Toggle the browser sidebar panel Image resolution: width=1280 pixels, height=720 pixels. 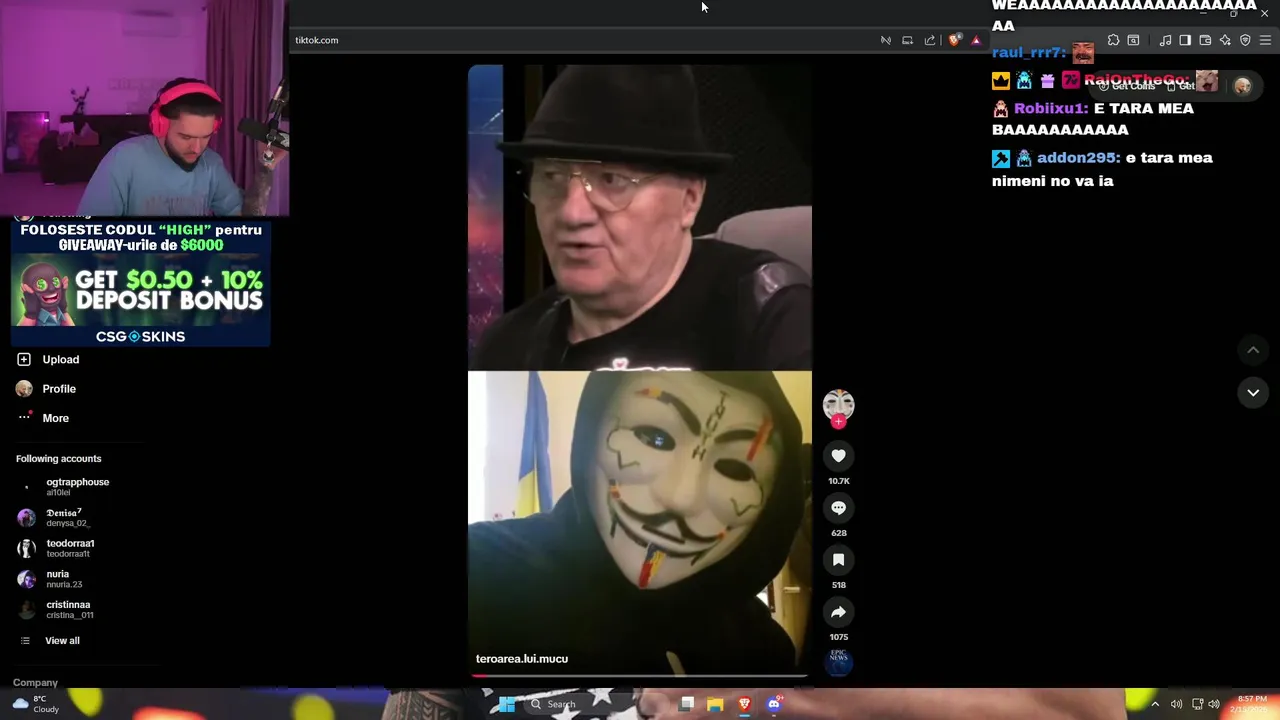pos(1185,40)
